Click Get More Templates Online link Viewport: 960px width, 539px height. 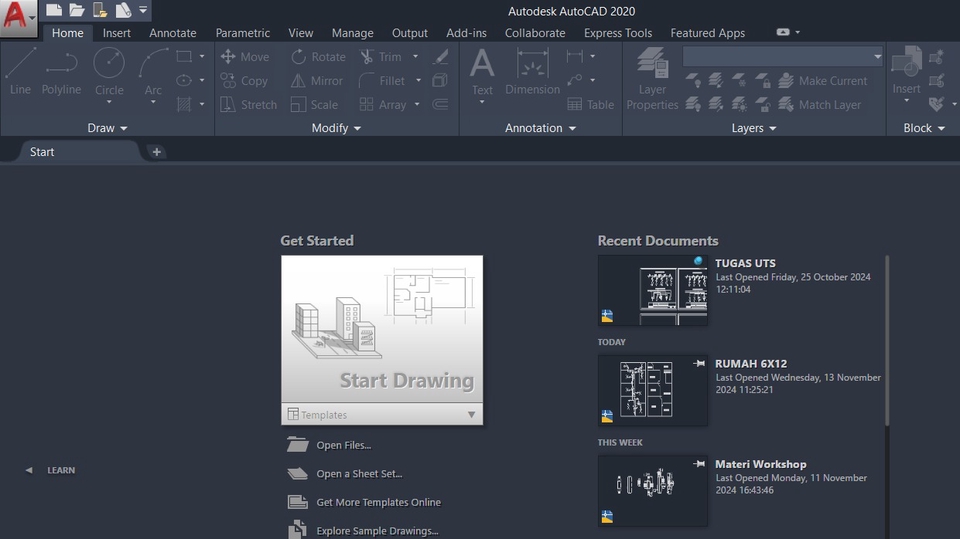click(378, 502)
